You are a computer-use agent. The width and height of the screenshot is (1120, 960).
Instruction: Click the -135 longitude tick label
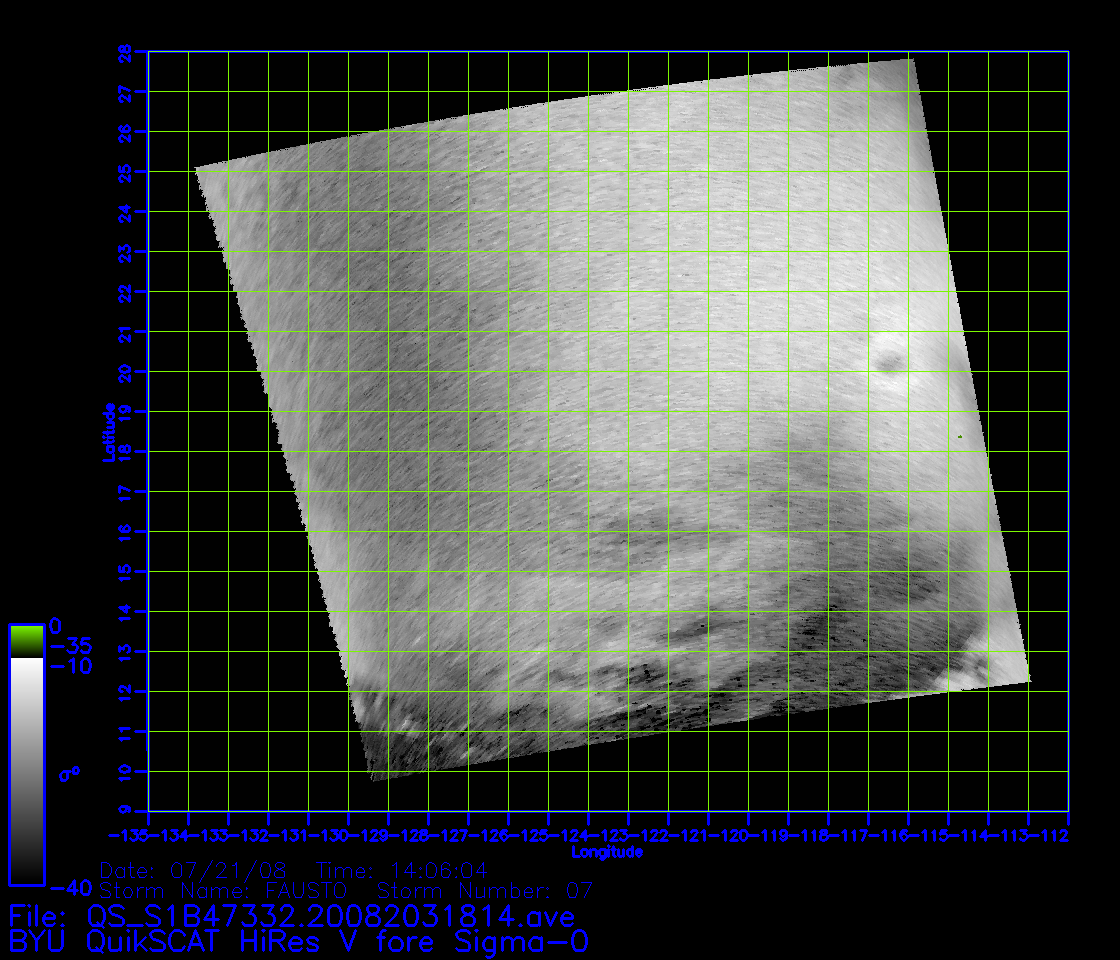tap(129, 835)
